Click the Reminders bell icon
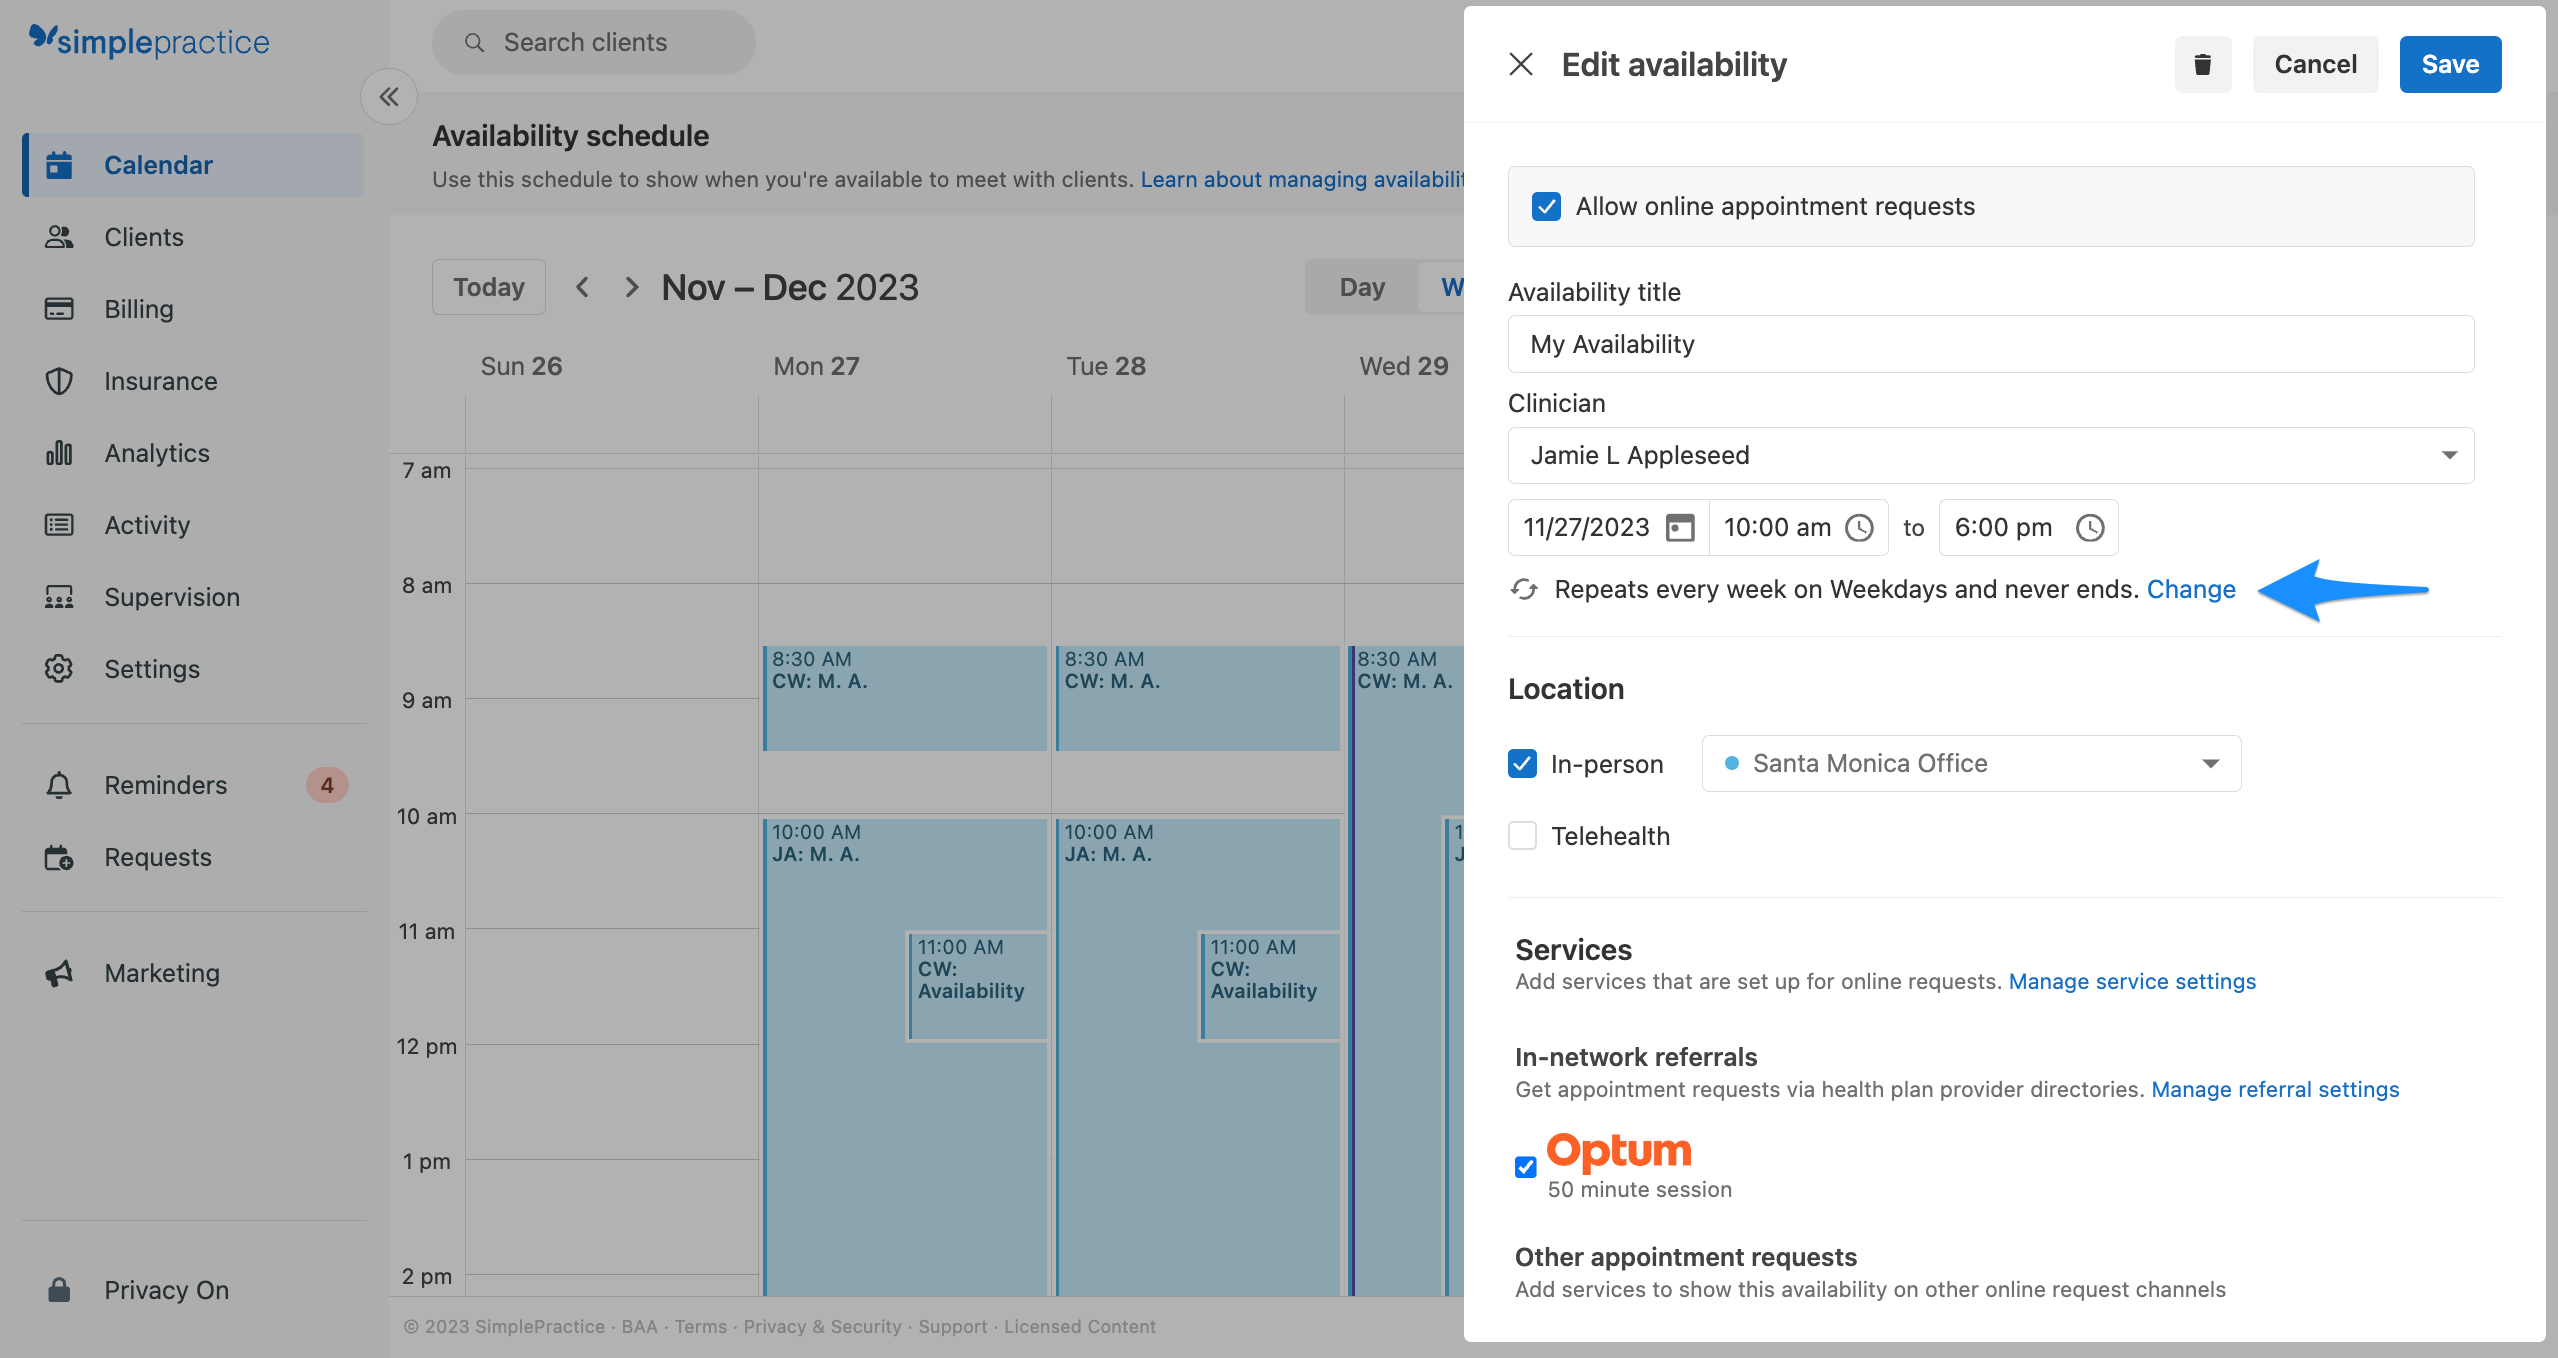This screenshot has height=1358, width=2558. coord(59,785)
